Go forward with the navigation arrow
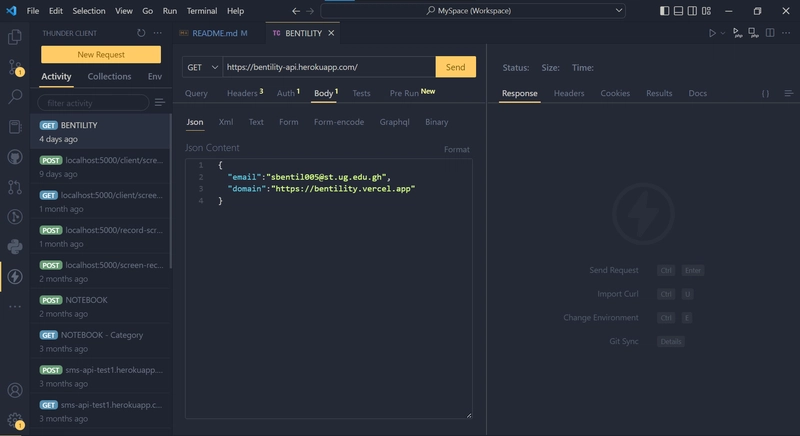Image resolution: width=800 pixels, height=436 pixels. (x=310, y=11)
